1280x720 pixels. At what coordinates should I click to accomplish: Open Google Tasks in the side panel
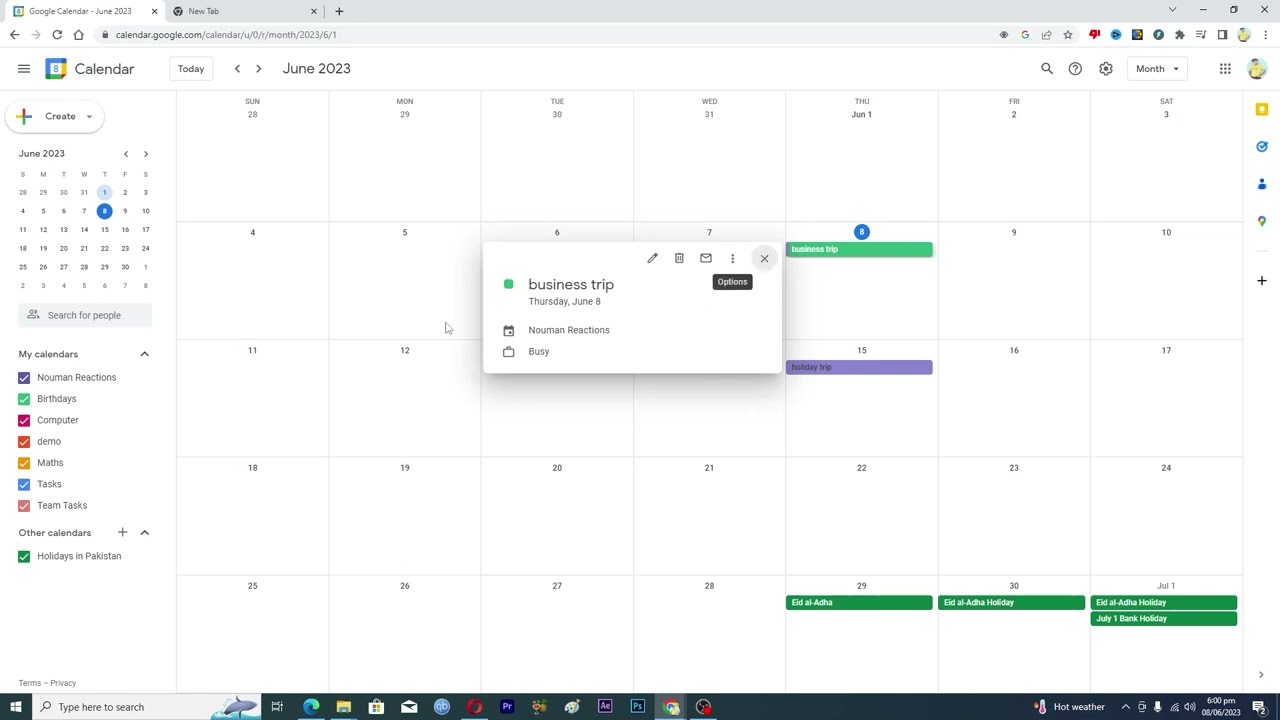tap(1262, 147)
